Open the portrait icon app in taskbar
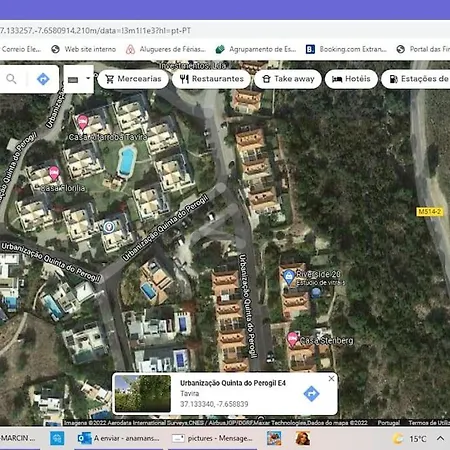Image resolution: width=450 pixels, height=450 pixels. 303,438
